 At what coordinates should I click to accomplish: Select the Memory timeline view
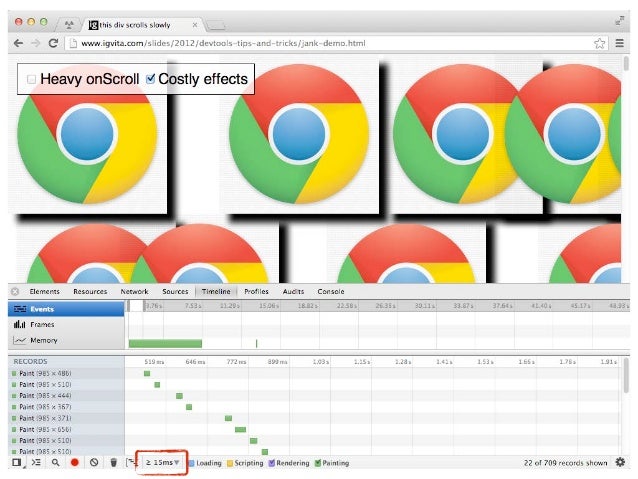66,340
